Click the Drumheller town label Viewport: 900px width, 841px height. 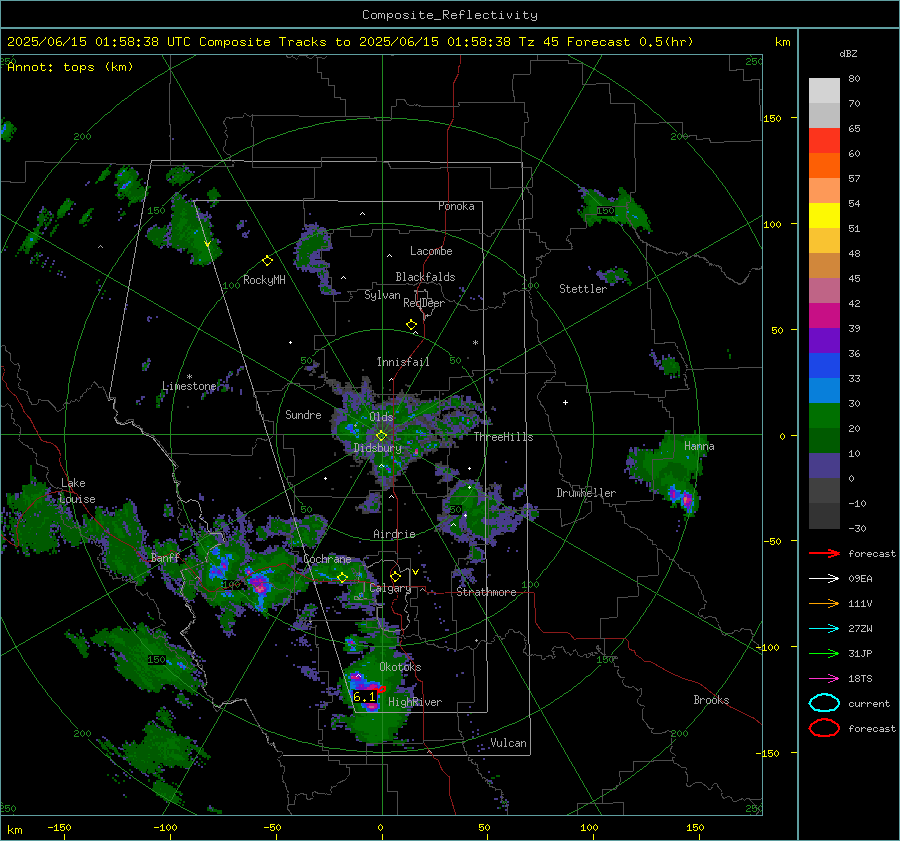586,493
